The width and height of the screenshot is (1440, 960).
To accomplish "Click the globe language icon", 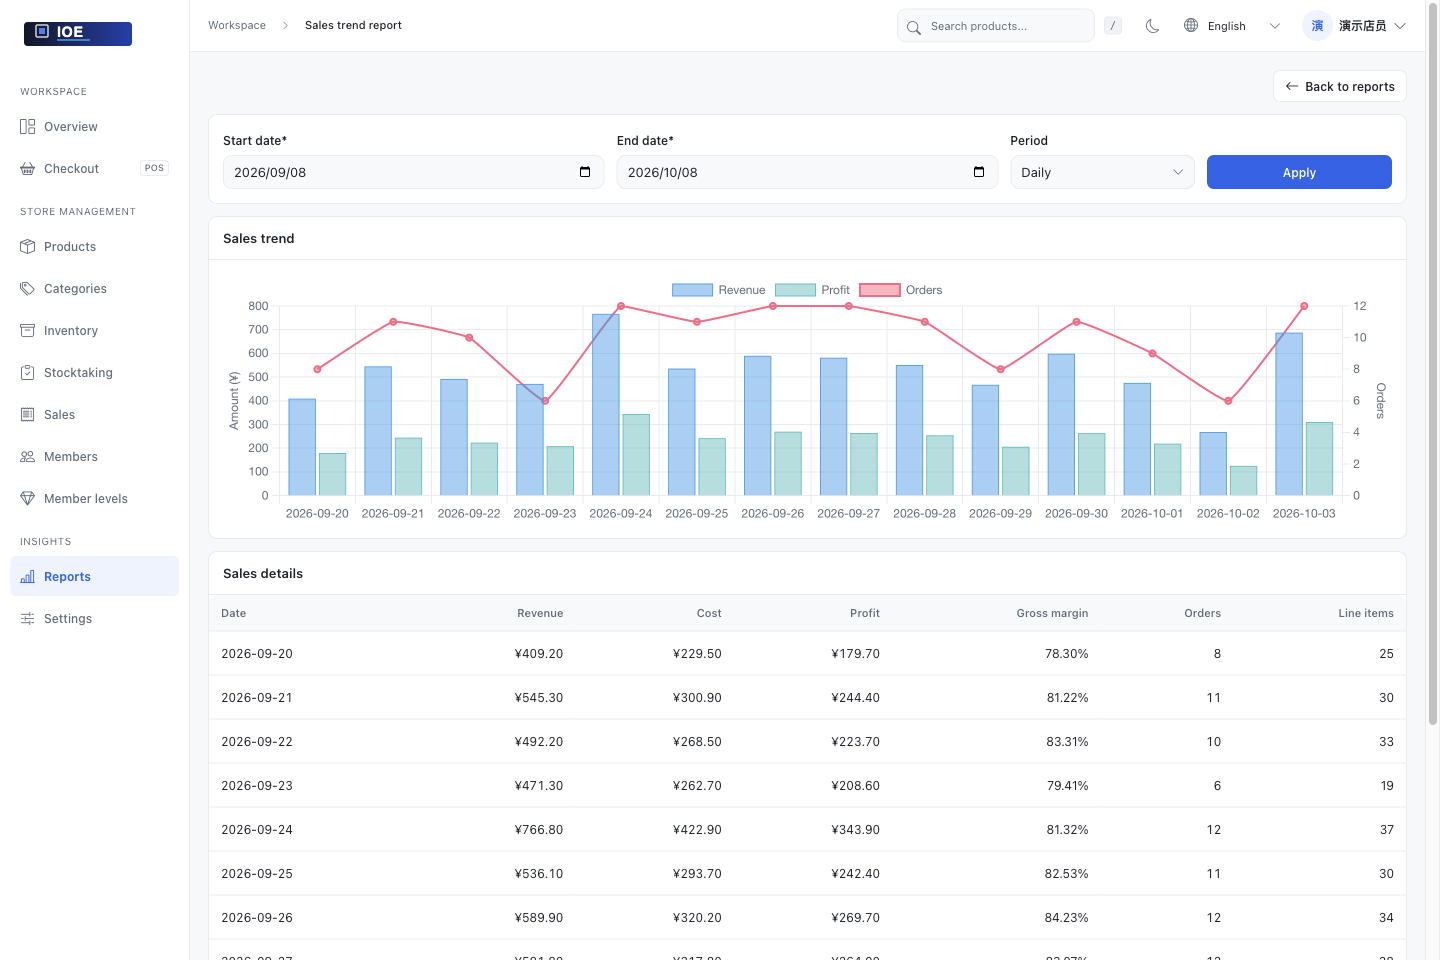I will tap(1191, 26).
